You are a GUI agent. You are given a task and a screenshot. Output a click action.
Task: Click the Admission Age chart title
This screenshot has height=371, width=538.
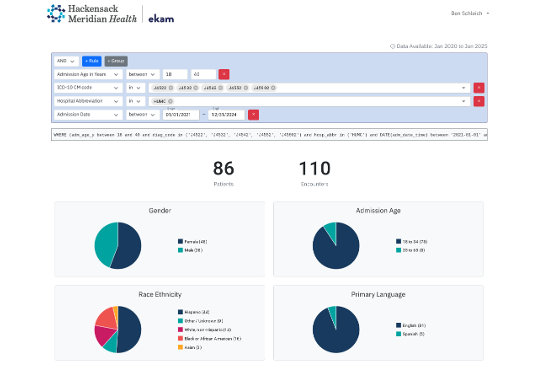point(378,210)
